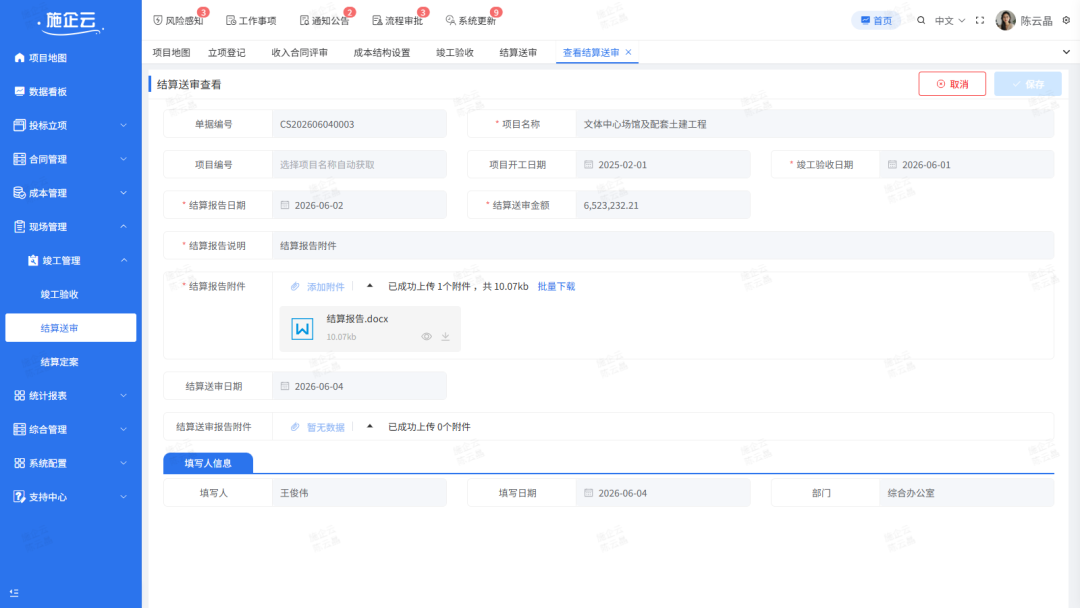Open tab list dropdown arrow at right

[1066, 52]
